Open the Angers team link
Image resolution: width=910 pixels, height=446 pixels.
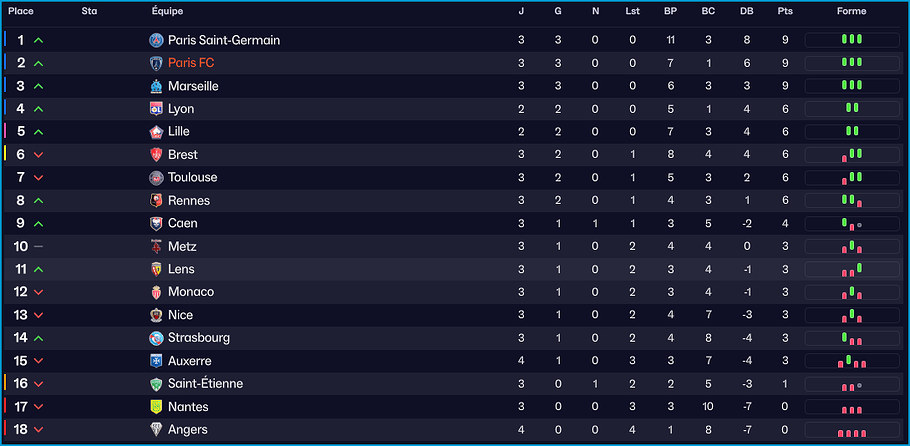point(188,430)
